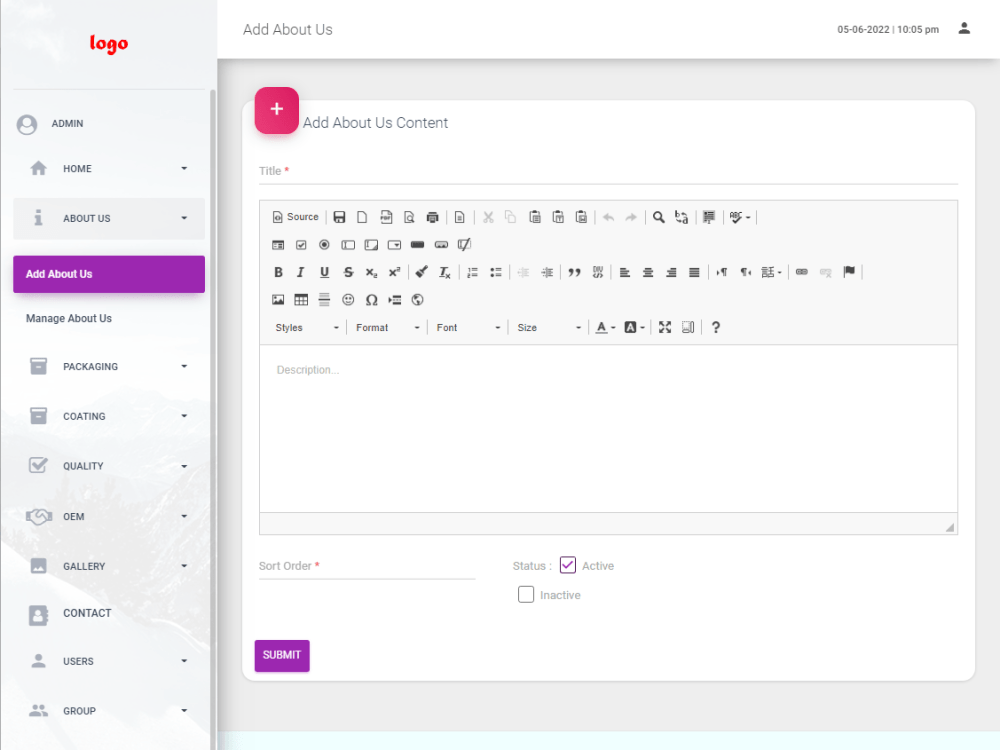
Task: Insert image icon in editor
Action: click(278, 300)
